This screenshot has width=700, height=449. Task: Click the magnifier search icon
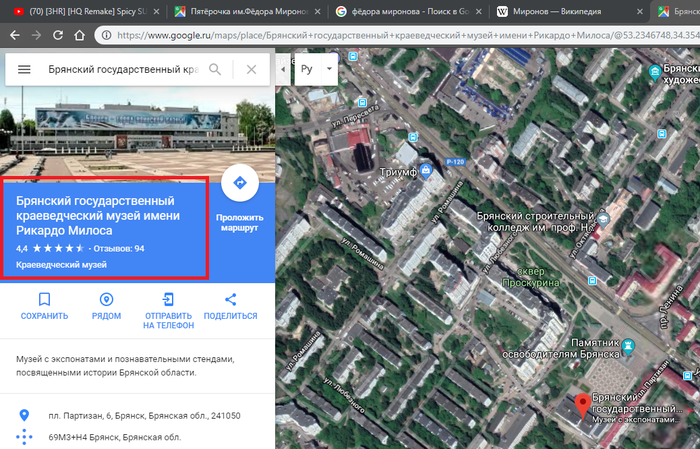point(215,70)
